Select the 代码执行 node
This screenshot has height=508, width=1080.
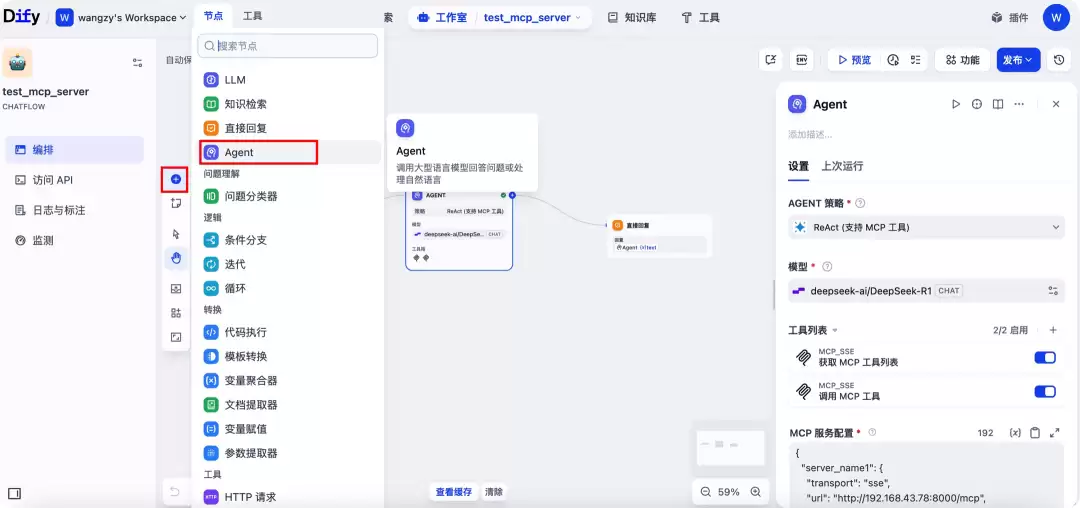[290, 332]
